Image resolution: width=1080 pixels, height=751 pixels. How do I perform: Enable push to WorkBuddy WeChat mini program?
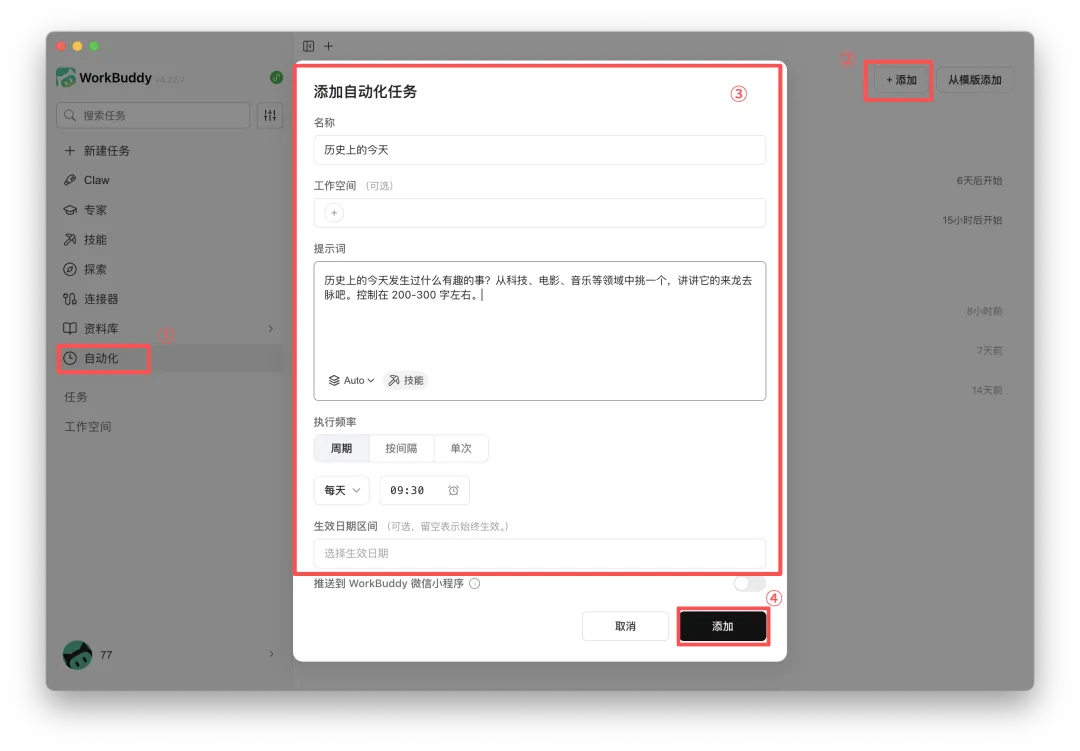tap(749, 584)
